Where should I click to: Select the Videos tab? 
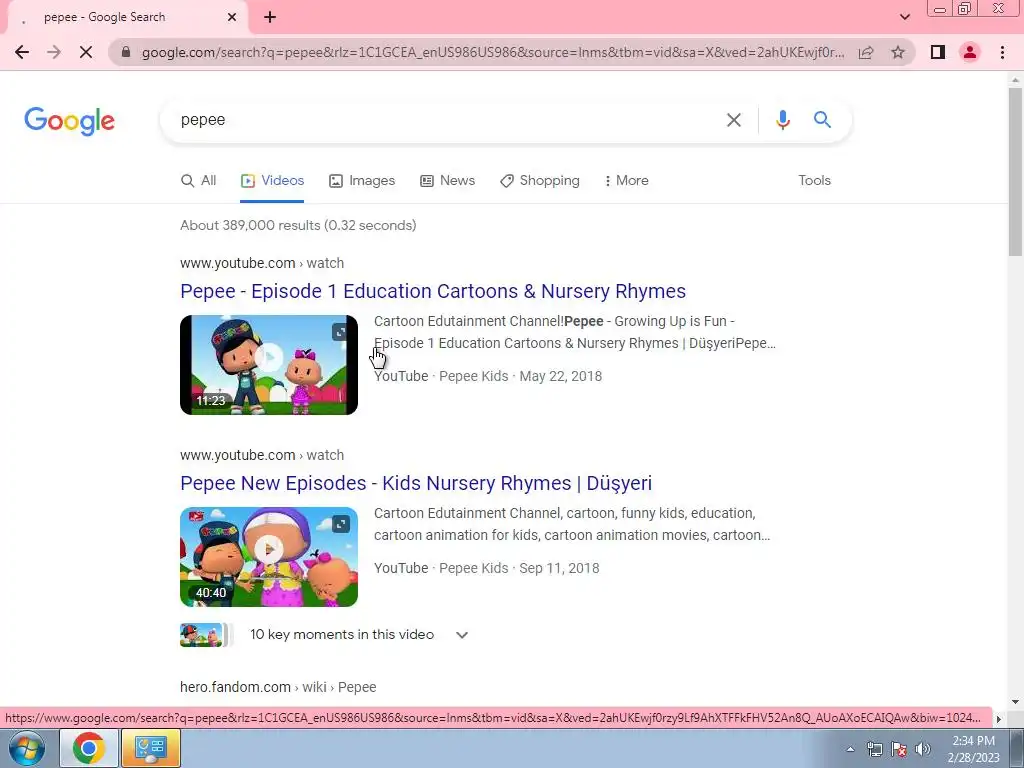(x=272, y=181)
